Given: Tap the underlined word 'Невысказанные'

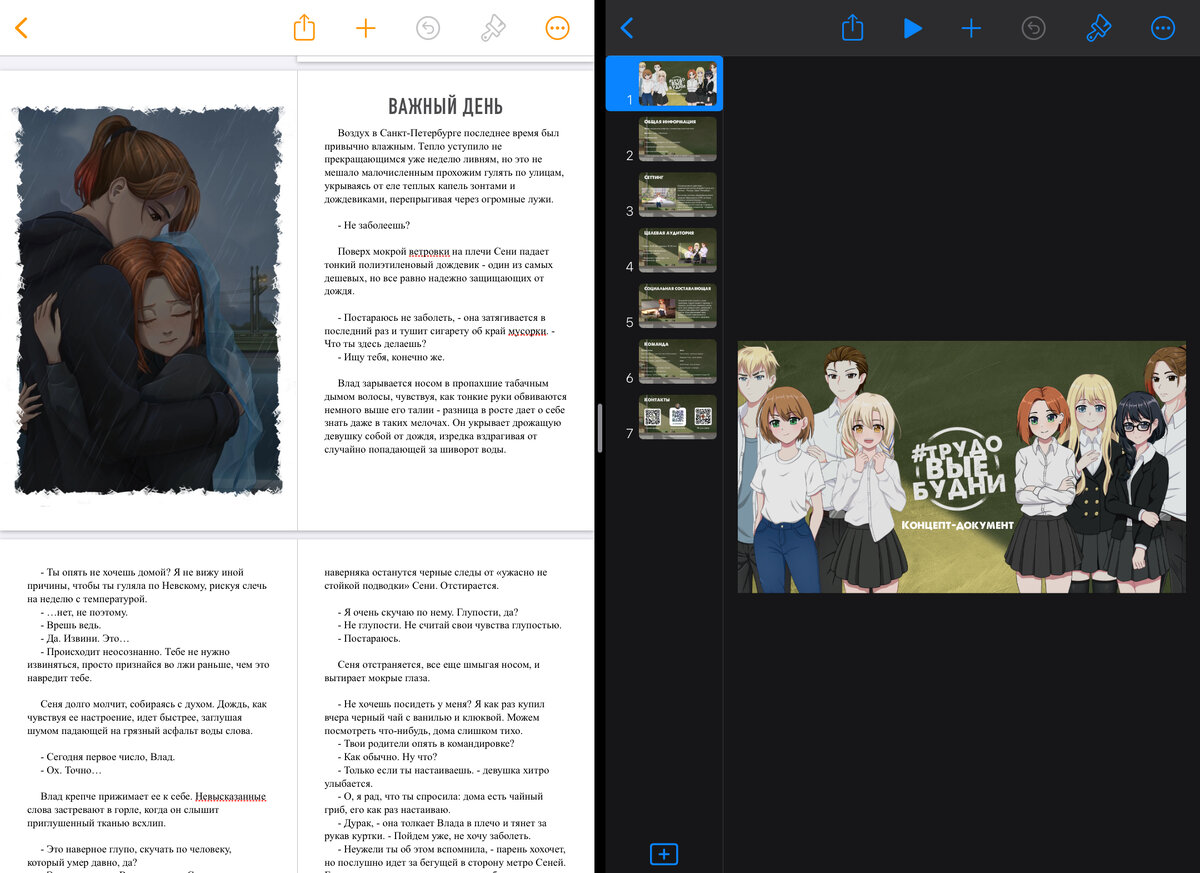Looking at the screenshot, I should pos(230,797).
